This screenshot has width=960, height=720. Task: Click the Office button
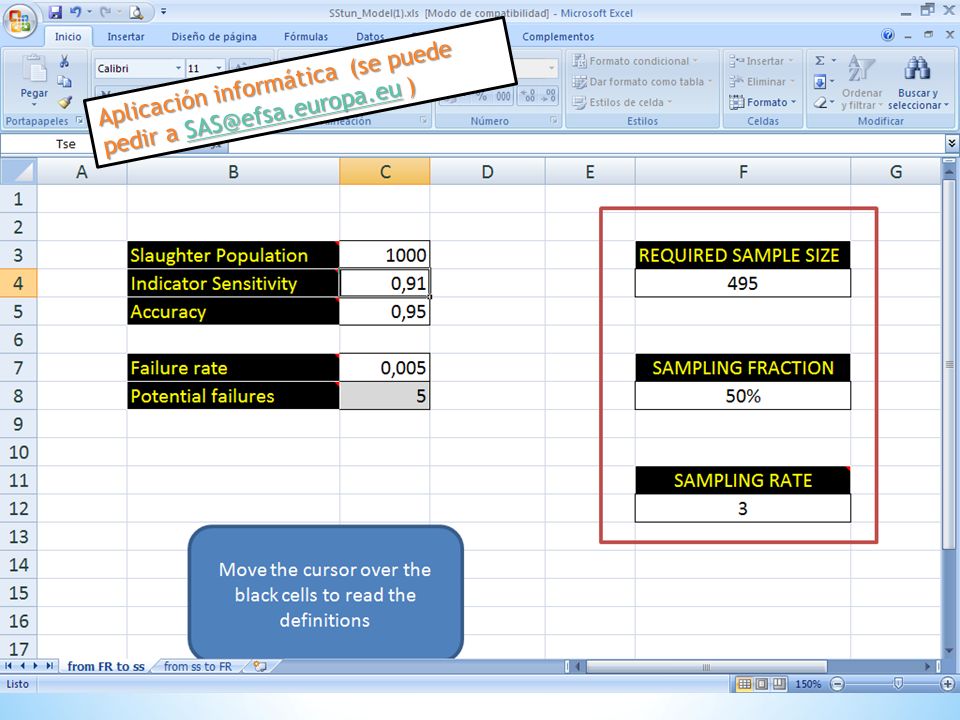click(x=20, y=20)
